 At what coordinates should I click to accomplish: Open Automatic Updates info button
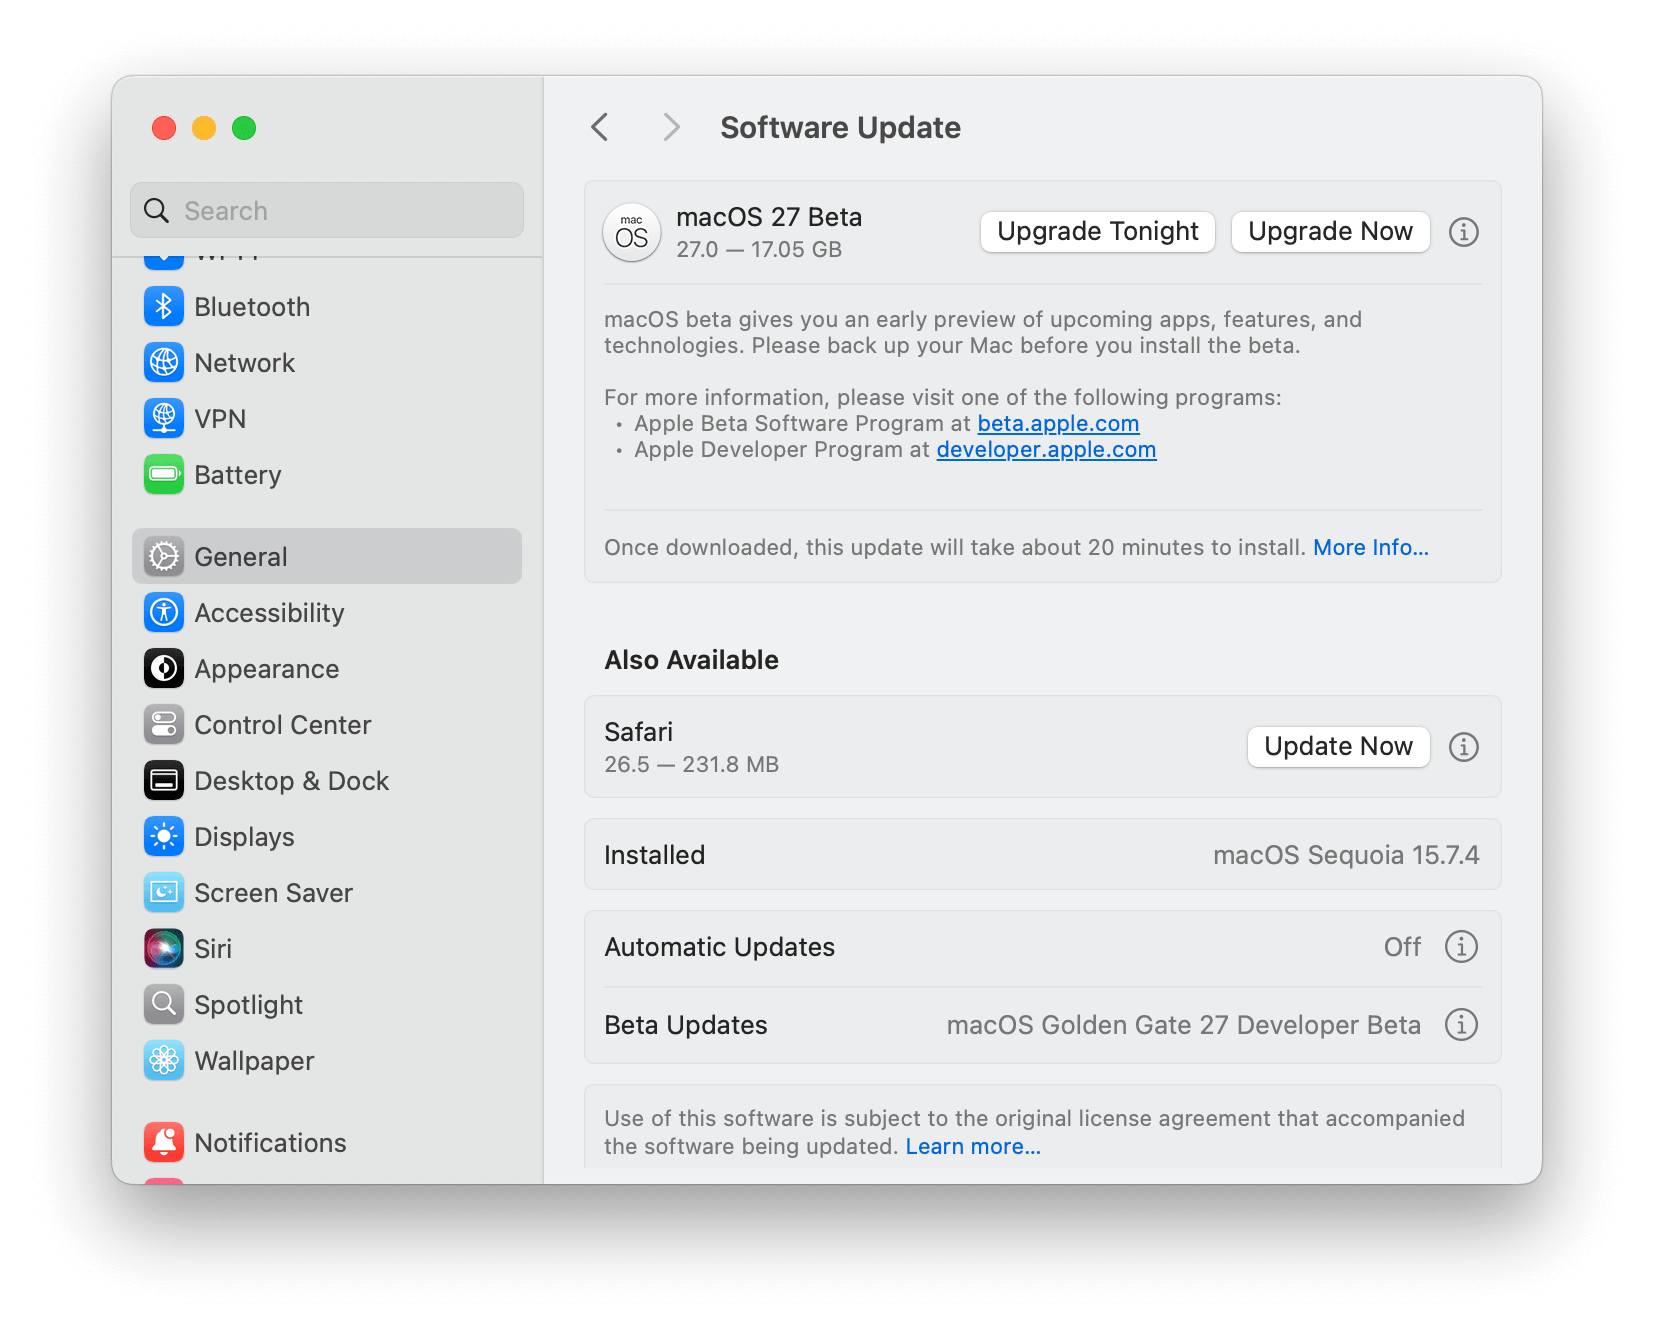(x=1461, y=946)
